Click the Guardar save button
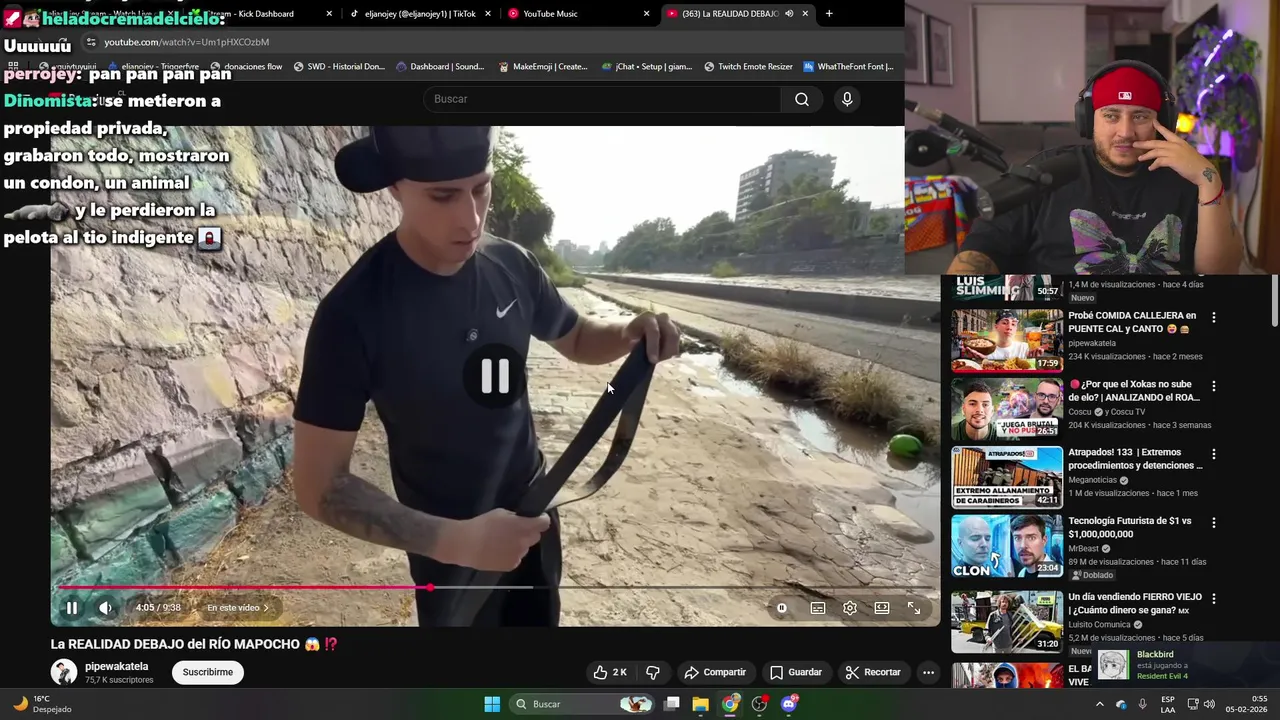 click(796, 672)
